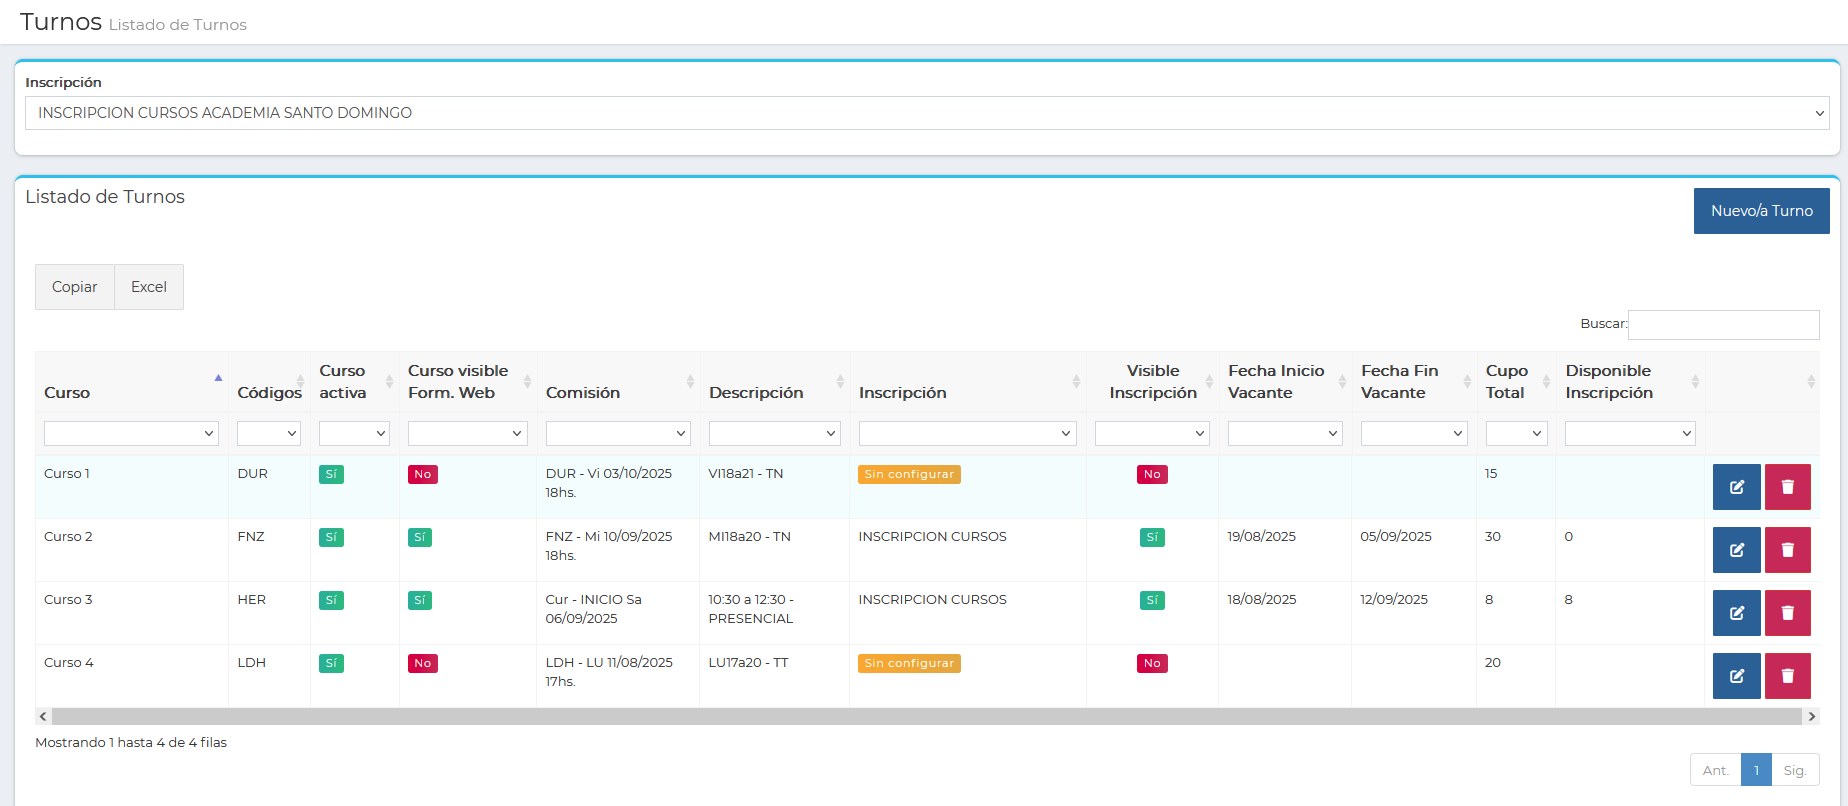Sort table by Inscripción column

click(x=968, y=382)
